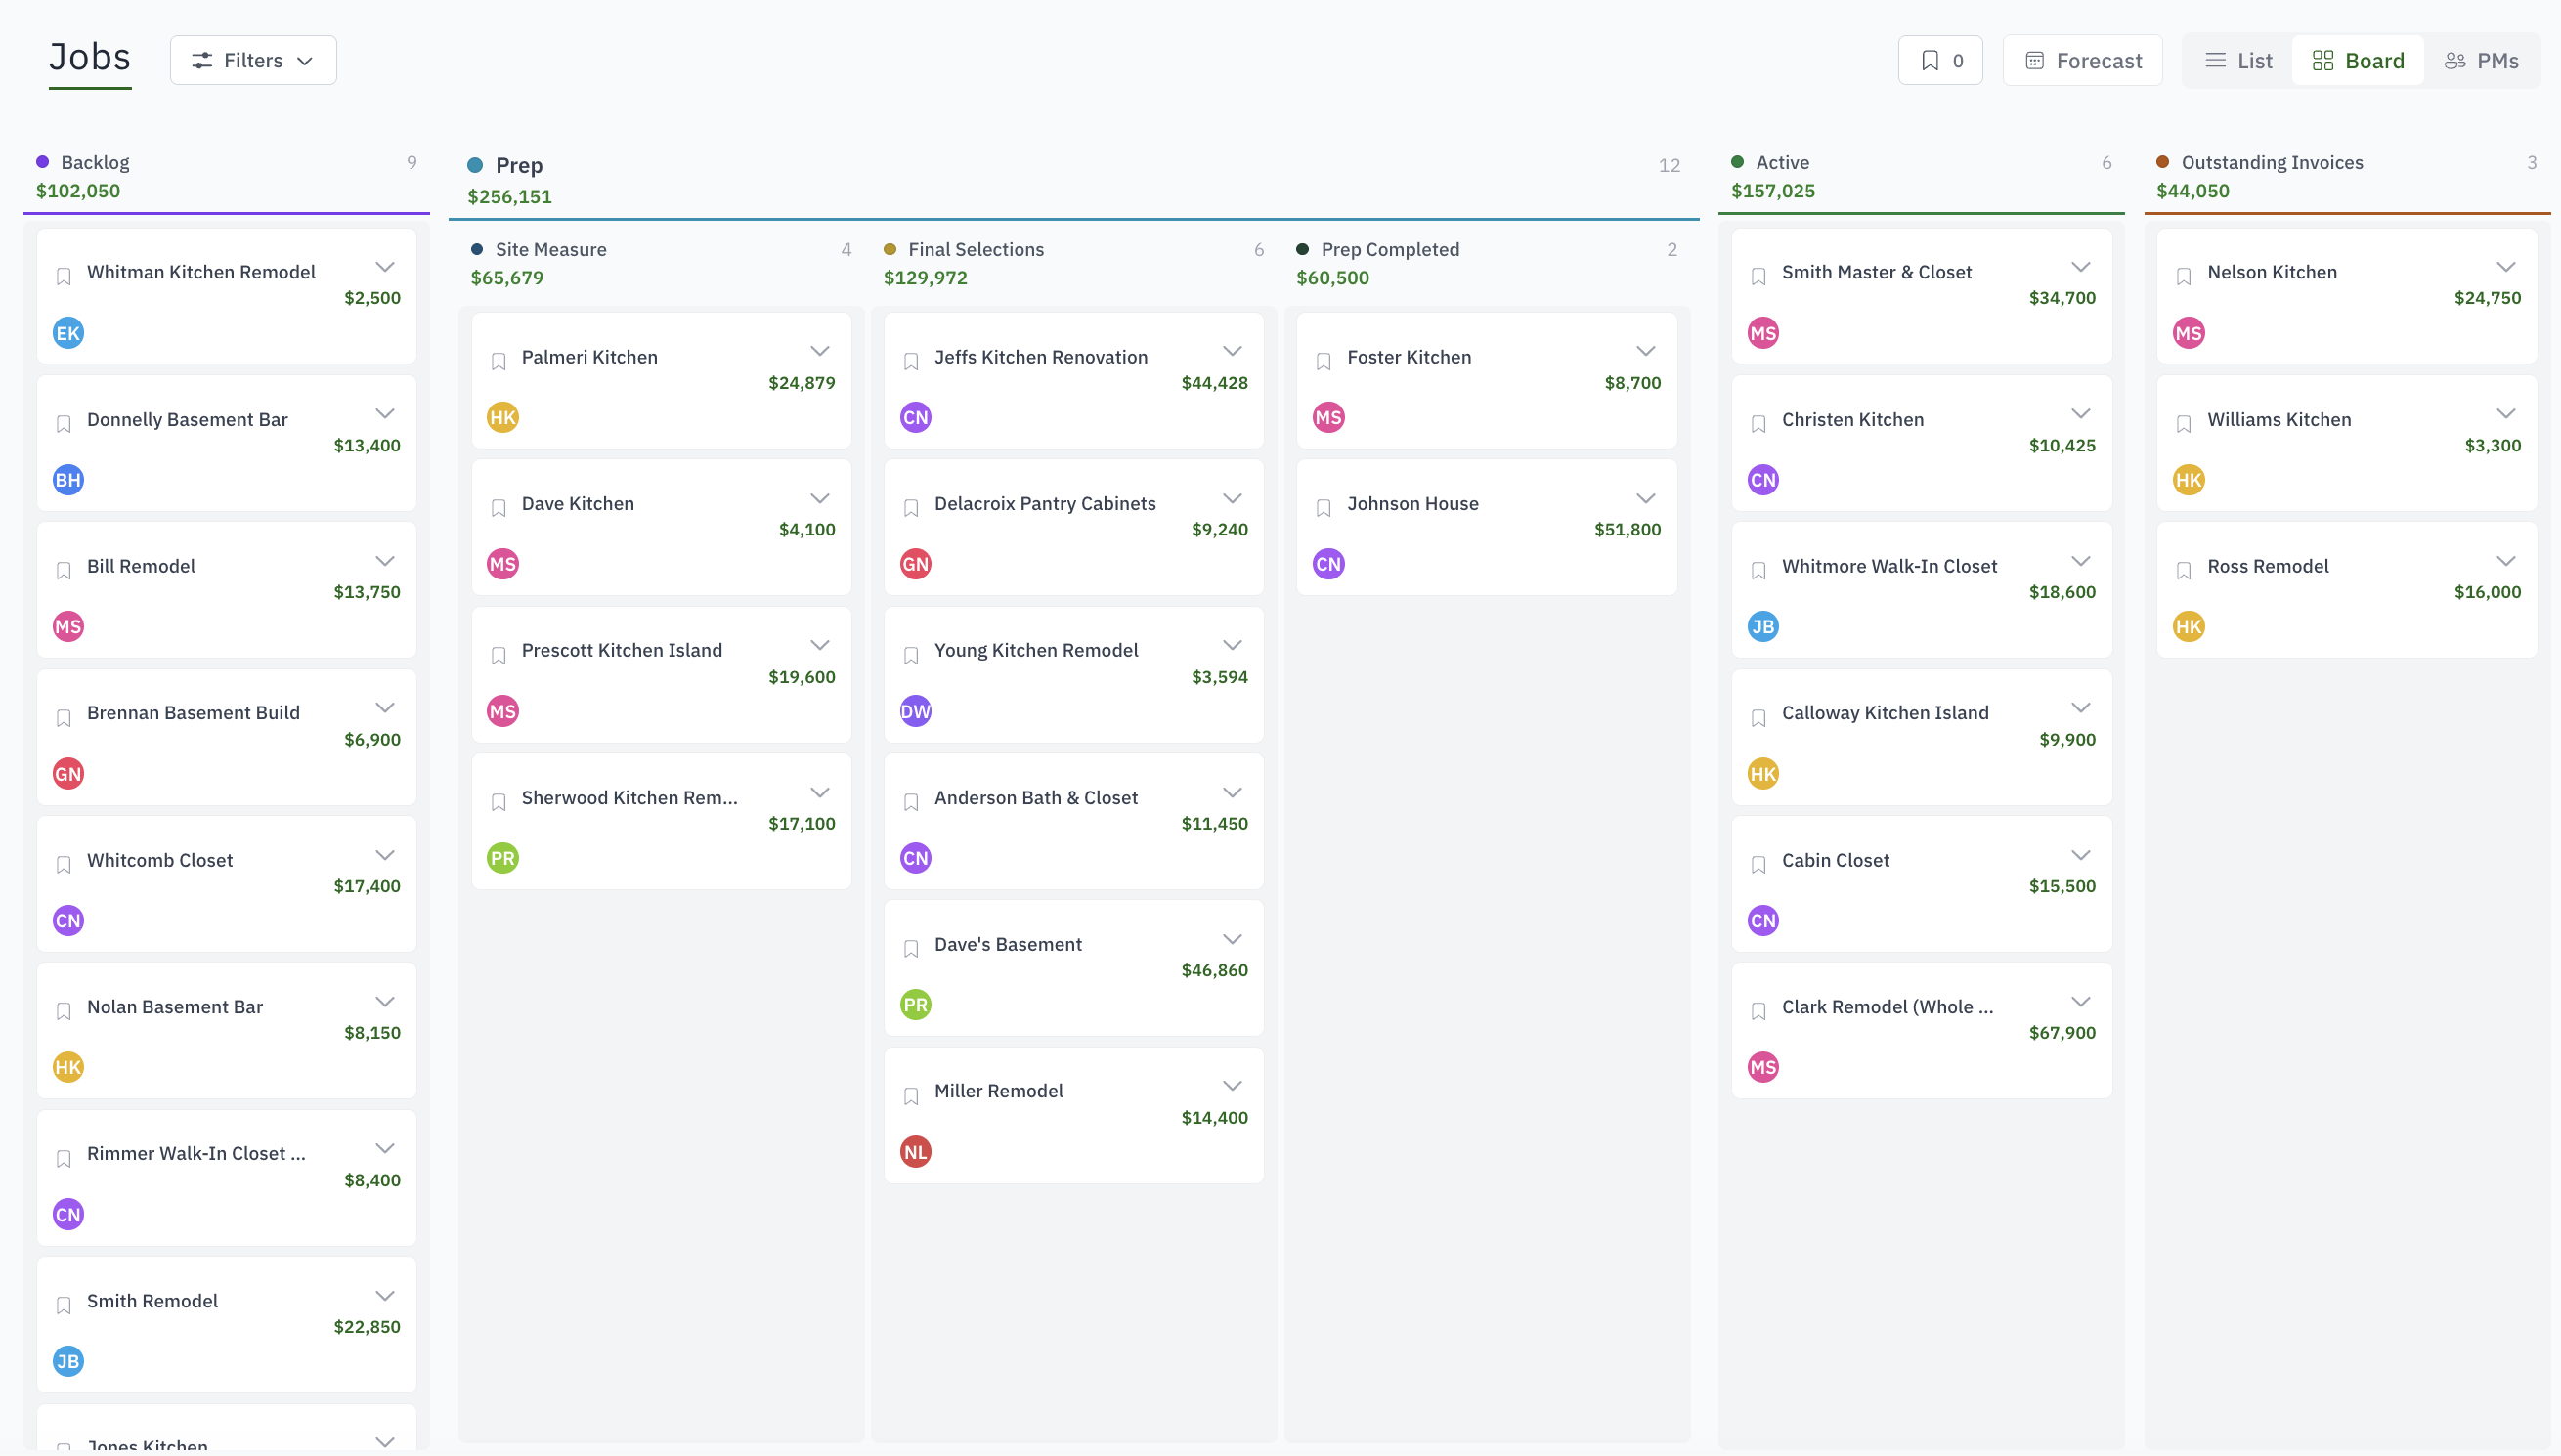Click the MS avatar on Bill Remodel card
The image size is (2561, 1456).
(68, 627)
